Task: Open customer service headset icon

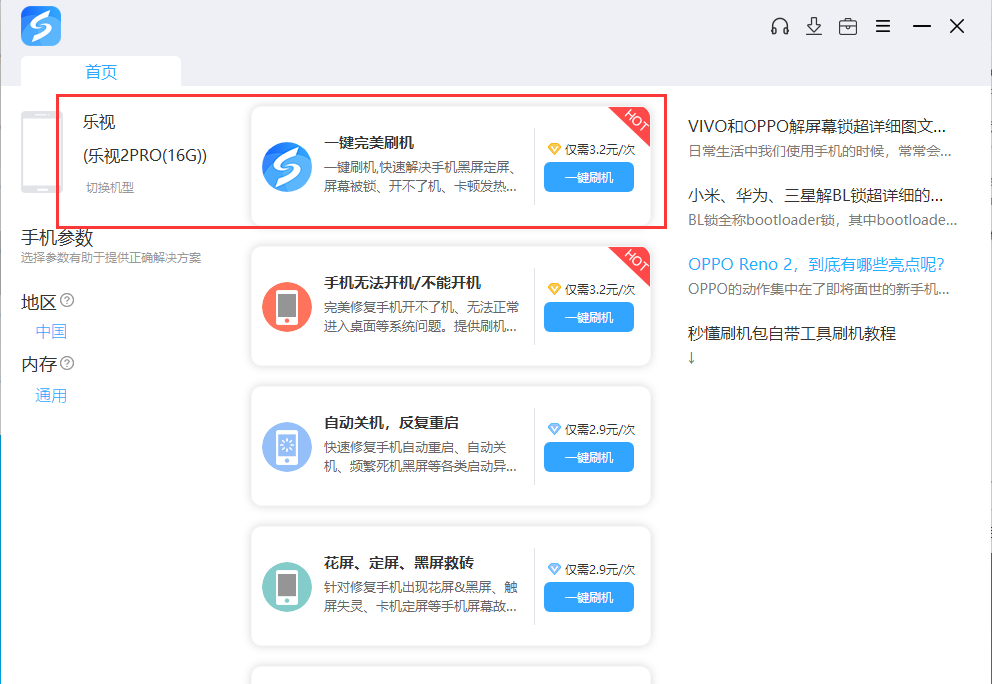Action: click(x=779, y=26)
